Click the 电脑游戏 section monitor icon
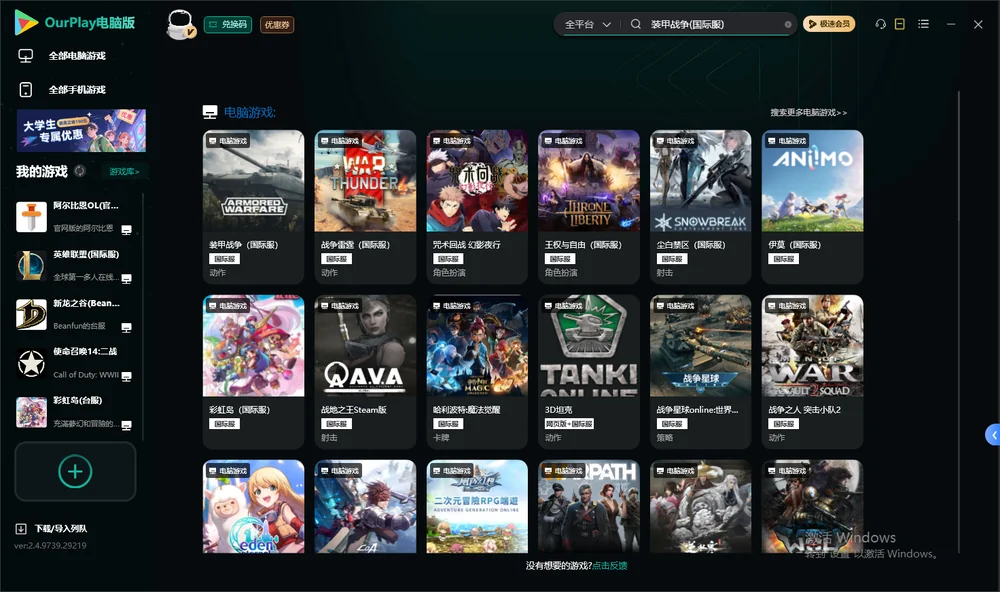The height and width of the screenshot is (592, 1000). 210,112
